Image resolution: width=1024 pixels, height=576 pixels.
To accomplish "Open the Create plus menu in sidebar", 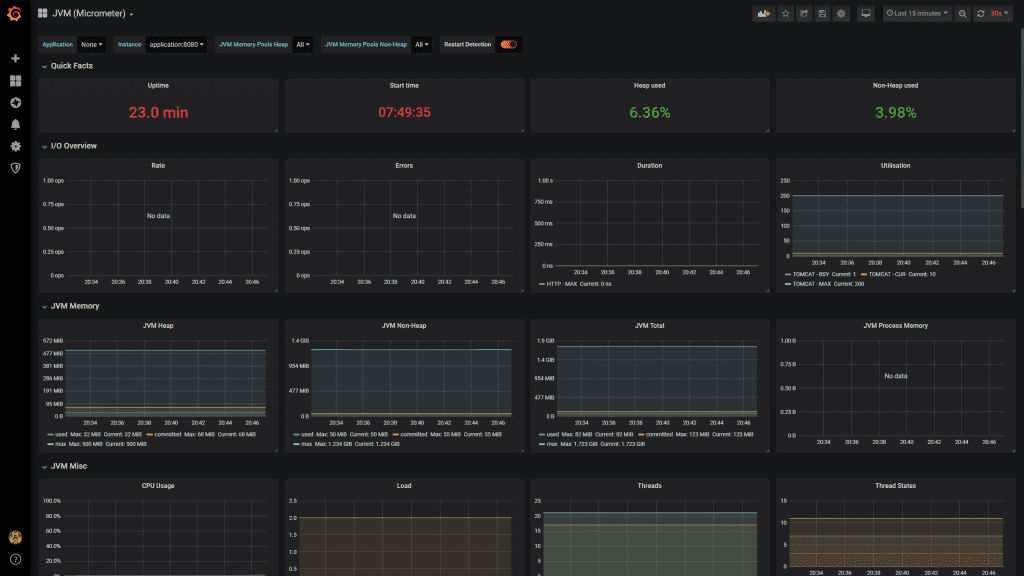I will (x=15, y=58).
